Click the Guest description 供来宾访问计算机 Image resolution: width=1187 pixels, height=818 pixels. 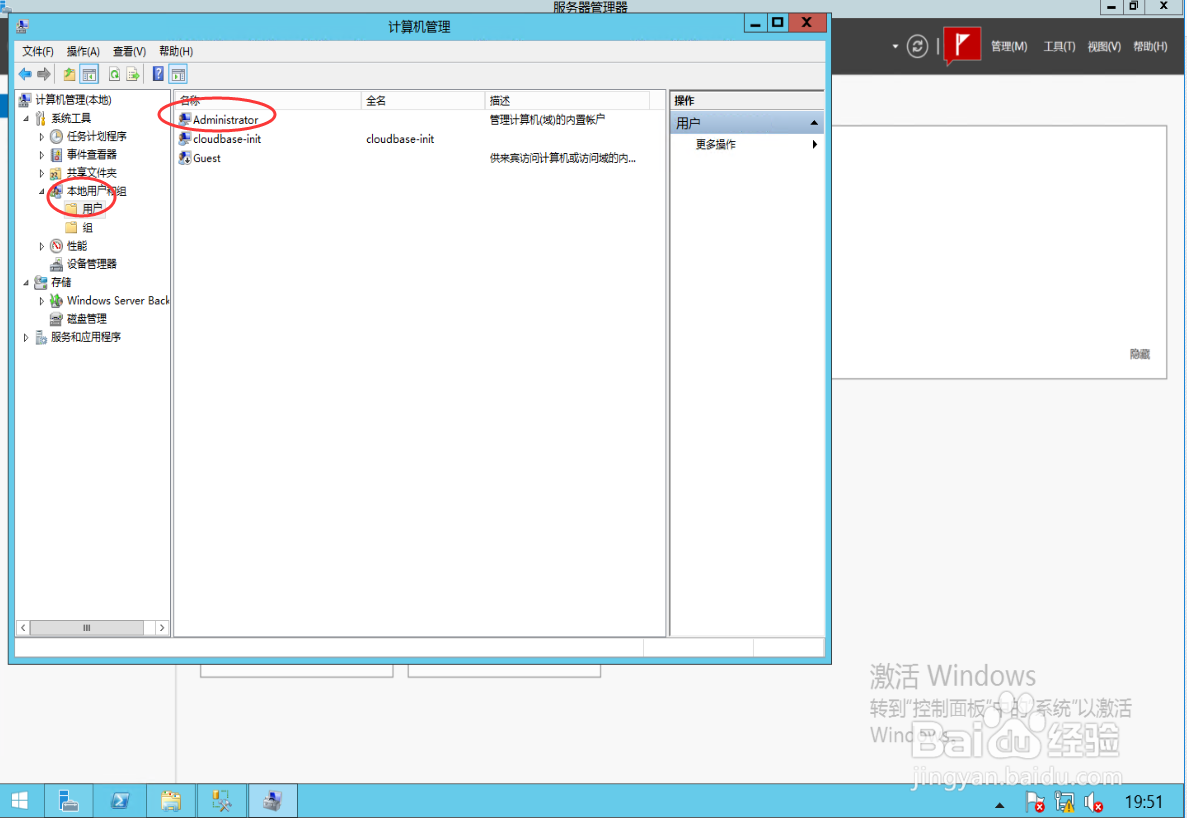tap(562, 158)
